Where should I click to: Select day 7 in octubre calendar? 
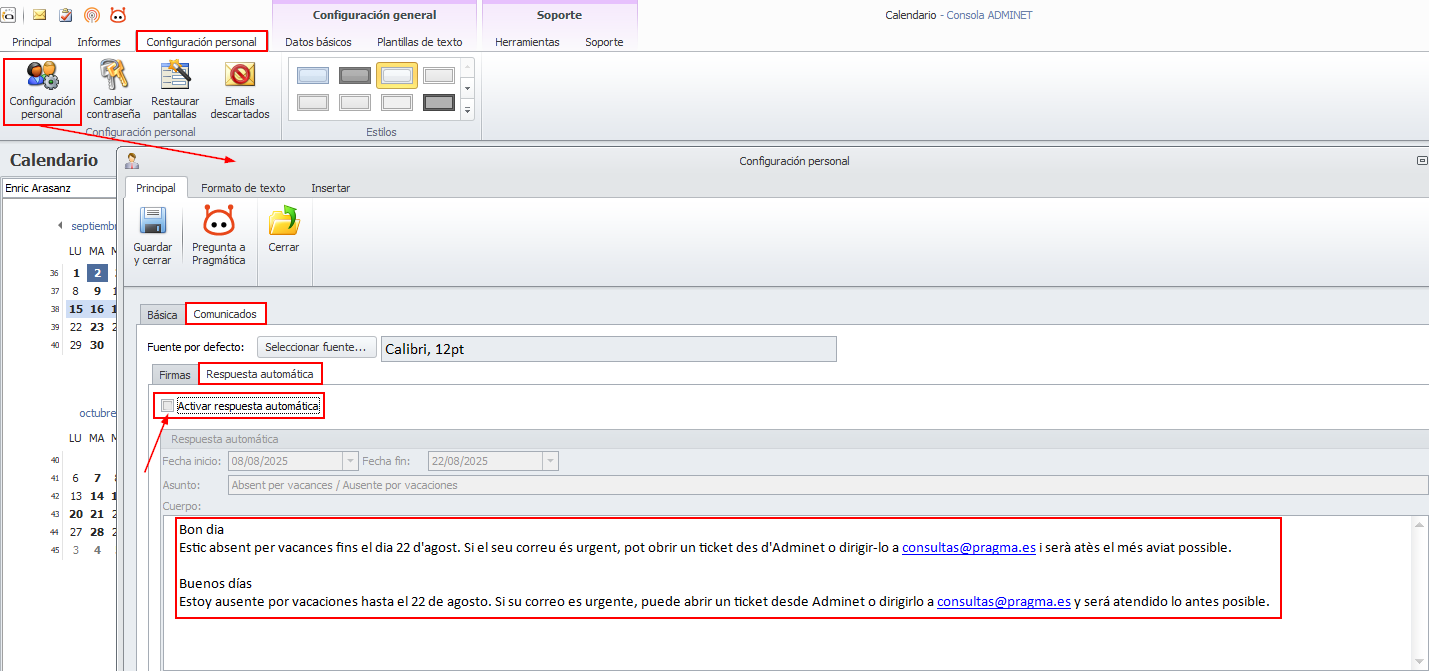click(96, 478)
